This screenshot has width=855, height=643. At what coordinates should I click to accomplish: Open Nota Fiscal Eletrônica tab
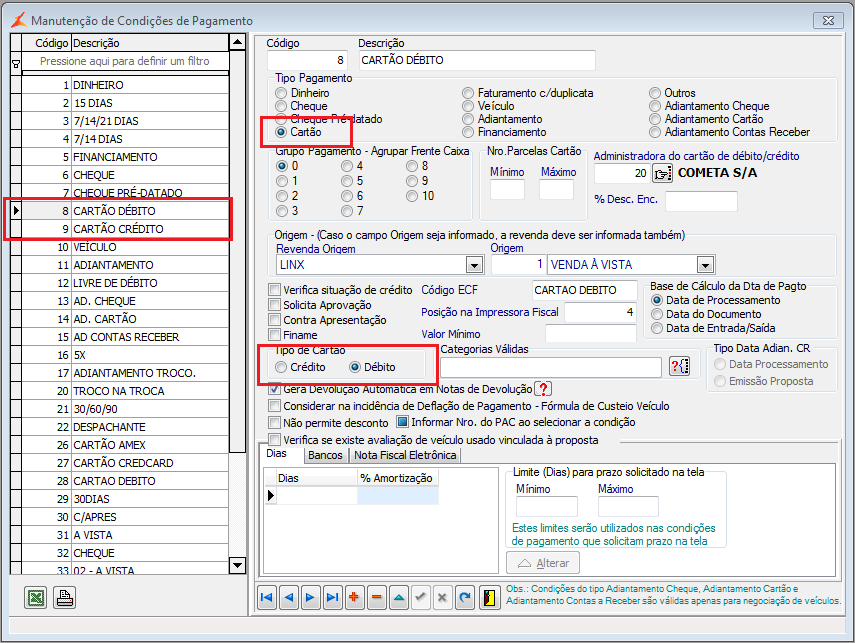click(x=405, y=455)
